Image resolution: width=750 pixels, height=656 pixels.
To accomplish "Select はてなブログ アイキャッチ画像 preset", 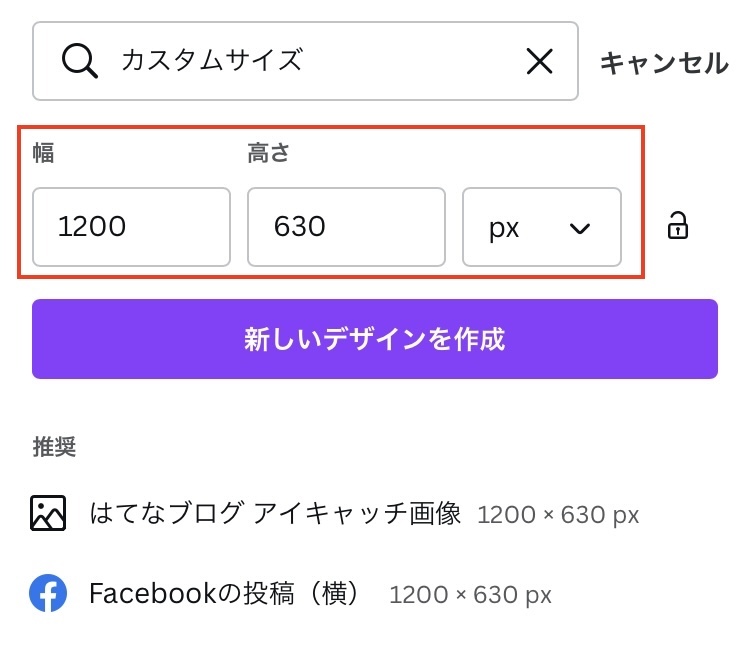I will click(275, 514).
